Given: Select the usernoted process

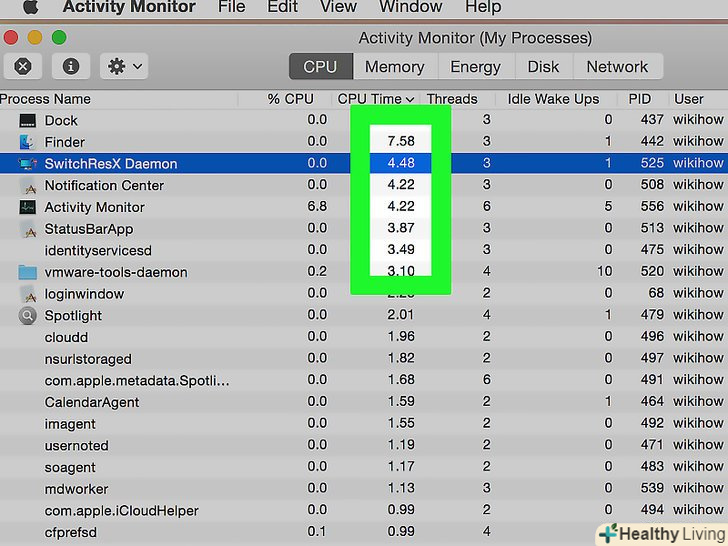Looking at the screenshot, I should click(77, 446).
